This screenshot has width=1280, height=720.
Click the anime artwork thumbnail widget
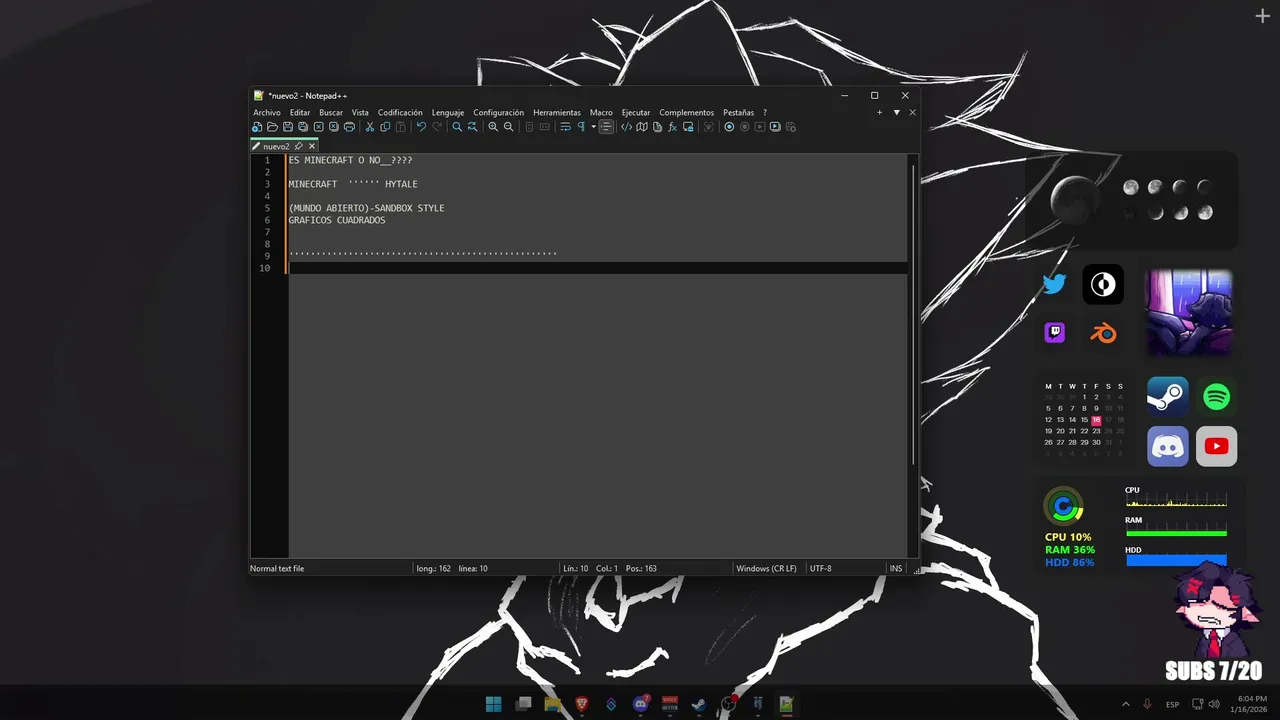click(1189, 311)
